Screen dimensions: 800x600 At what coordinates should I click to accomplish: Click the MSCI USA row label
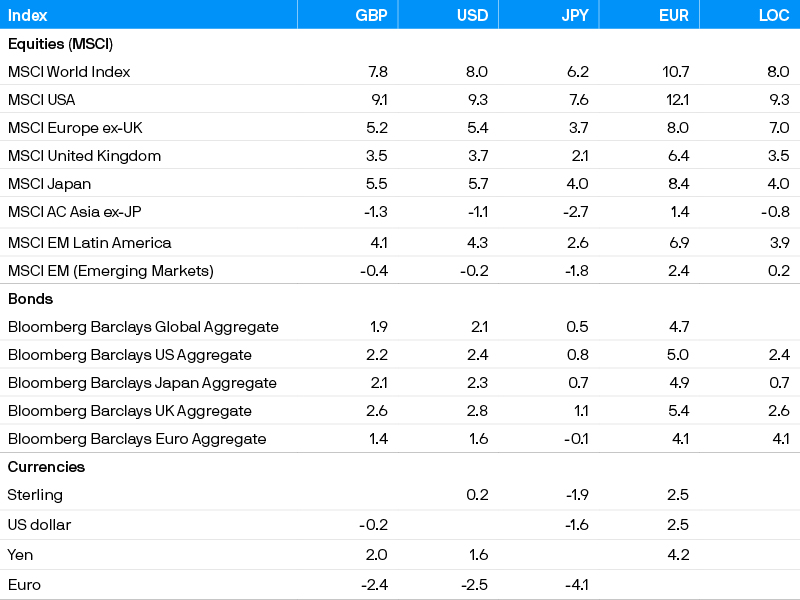(x=41, y=100)
